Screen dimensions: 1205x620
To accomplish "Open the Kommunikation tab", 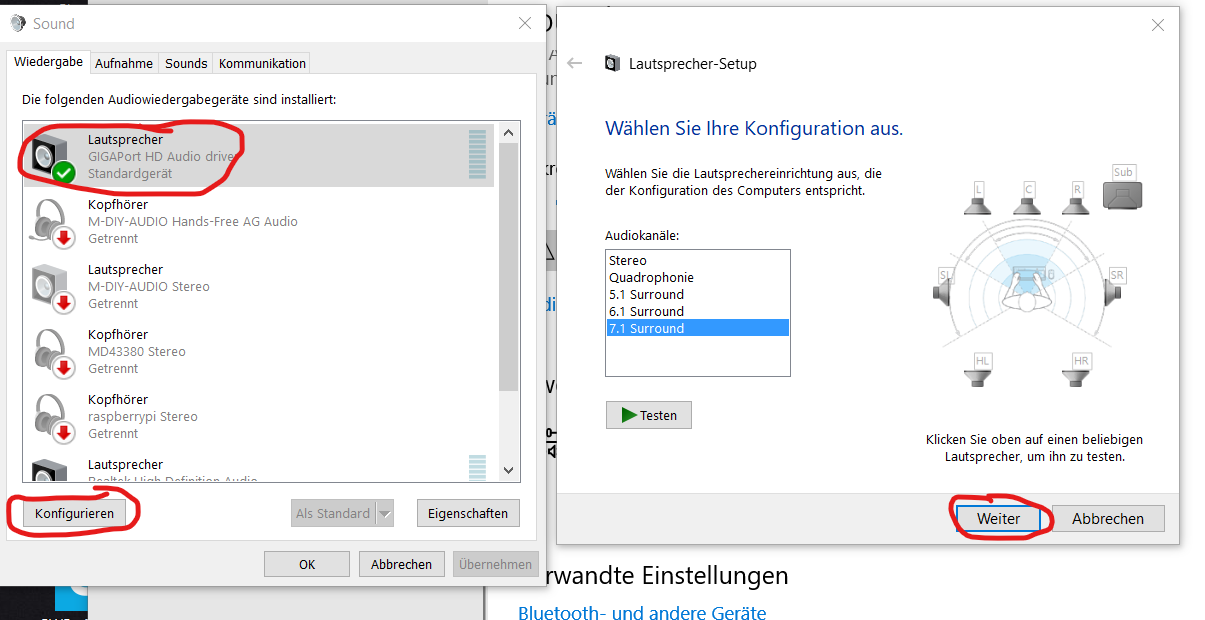I will pyautogui.click(x=262, y=63).
